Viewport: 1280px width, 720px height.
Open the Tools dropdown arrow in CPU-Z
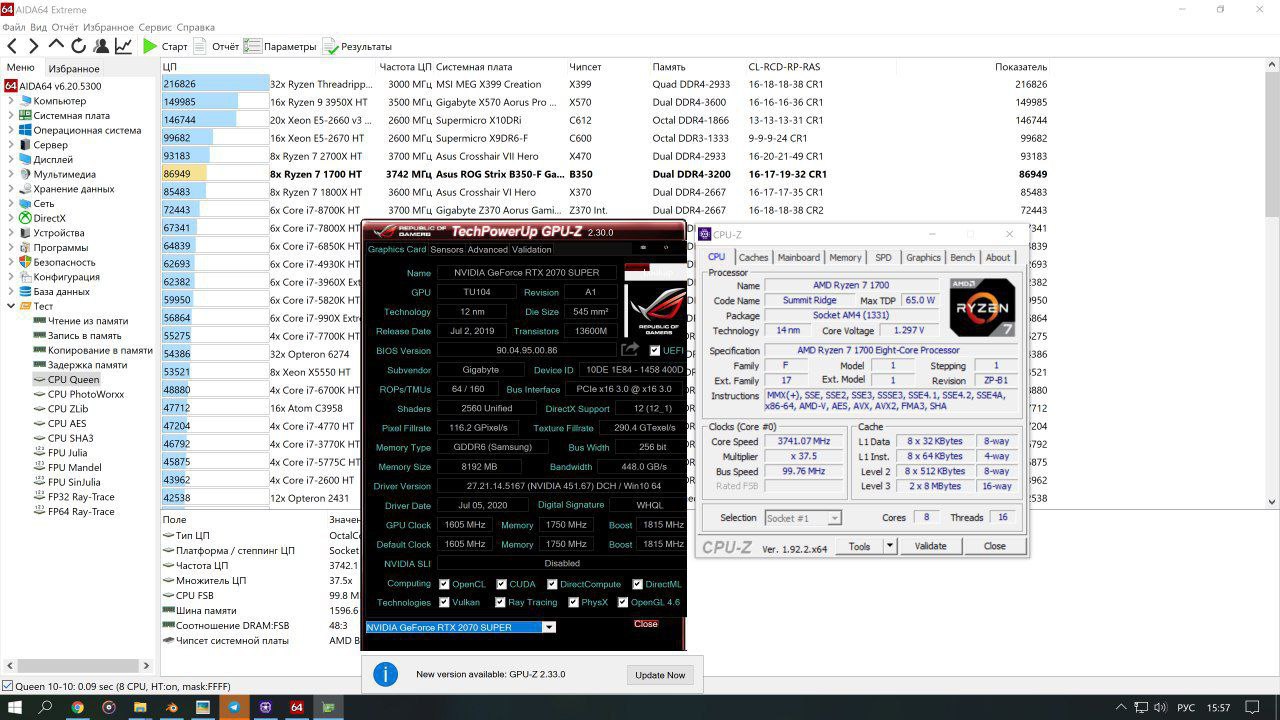[x=889, y=546]
